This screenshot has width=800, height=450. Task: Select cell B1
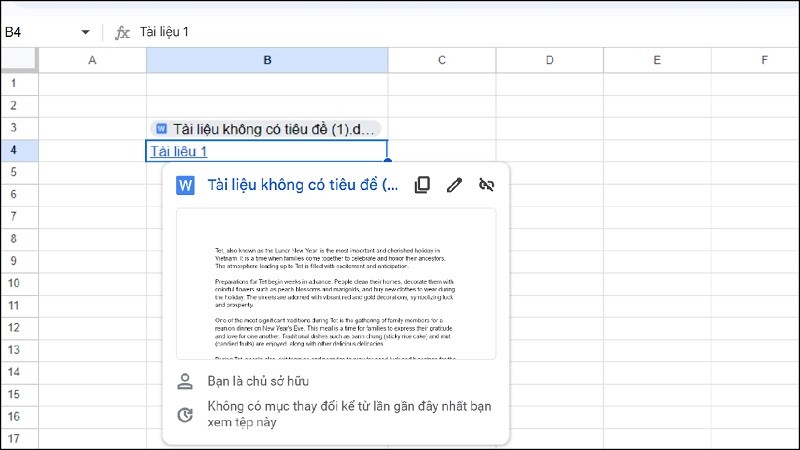click(267, 83)
